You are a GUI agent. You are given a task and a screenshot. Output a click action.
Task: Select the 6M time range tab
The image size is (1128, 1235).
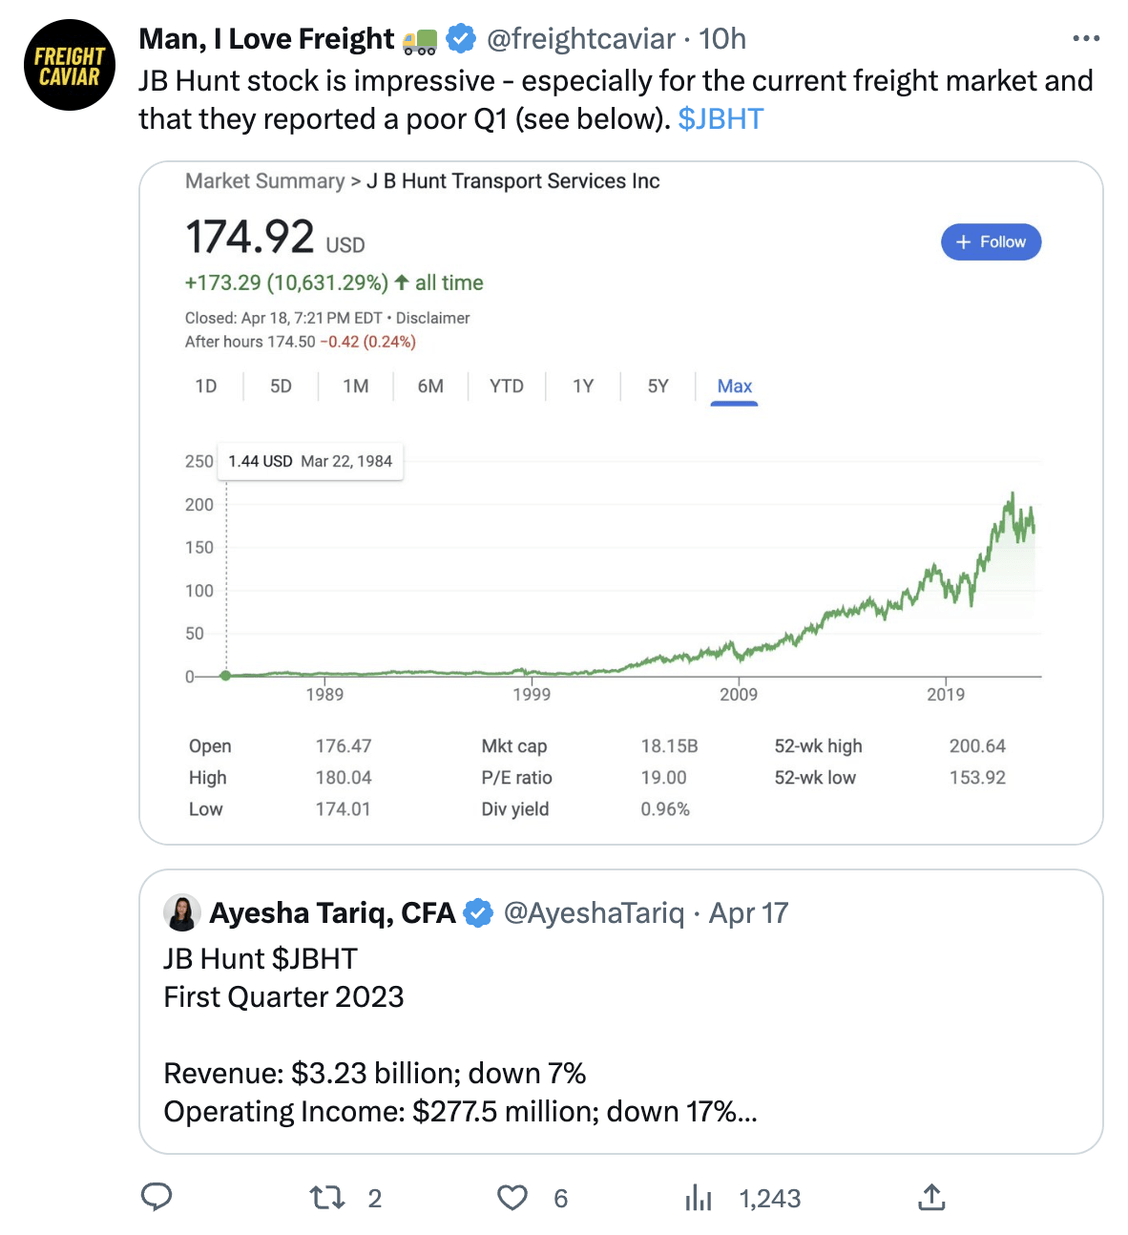pyautogui.click(x=430, y=386)
